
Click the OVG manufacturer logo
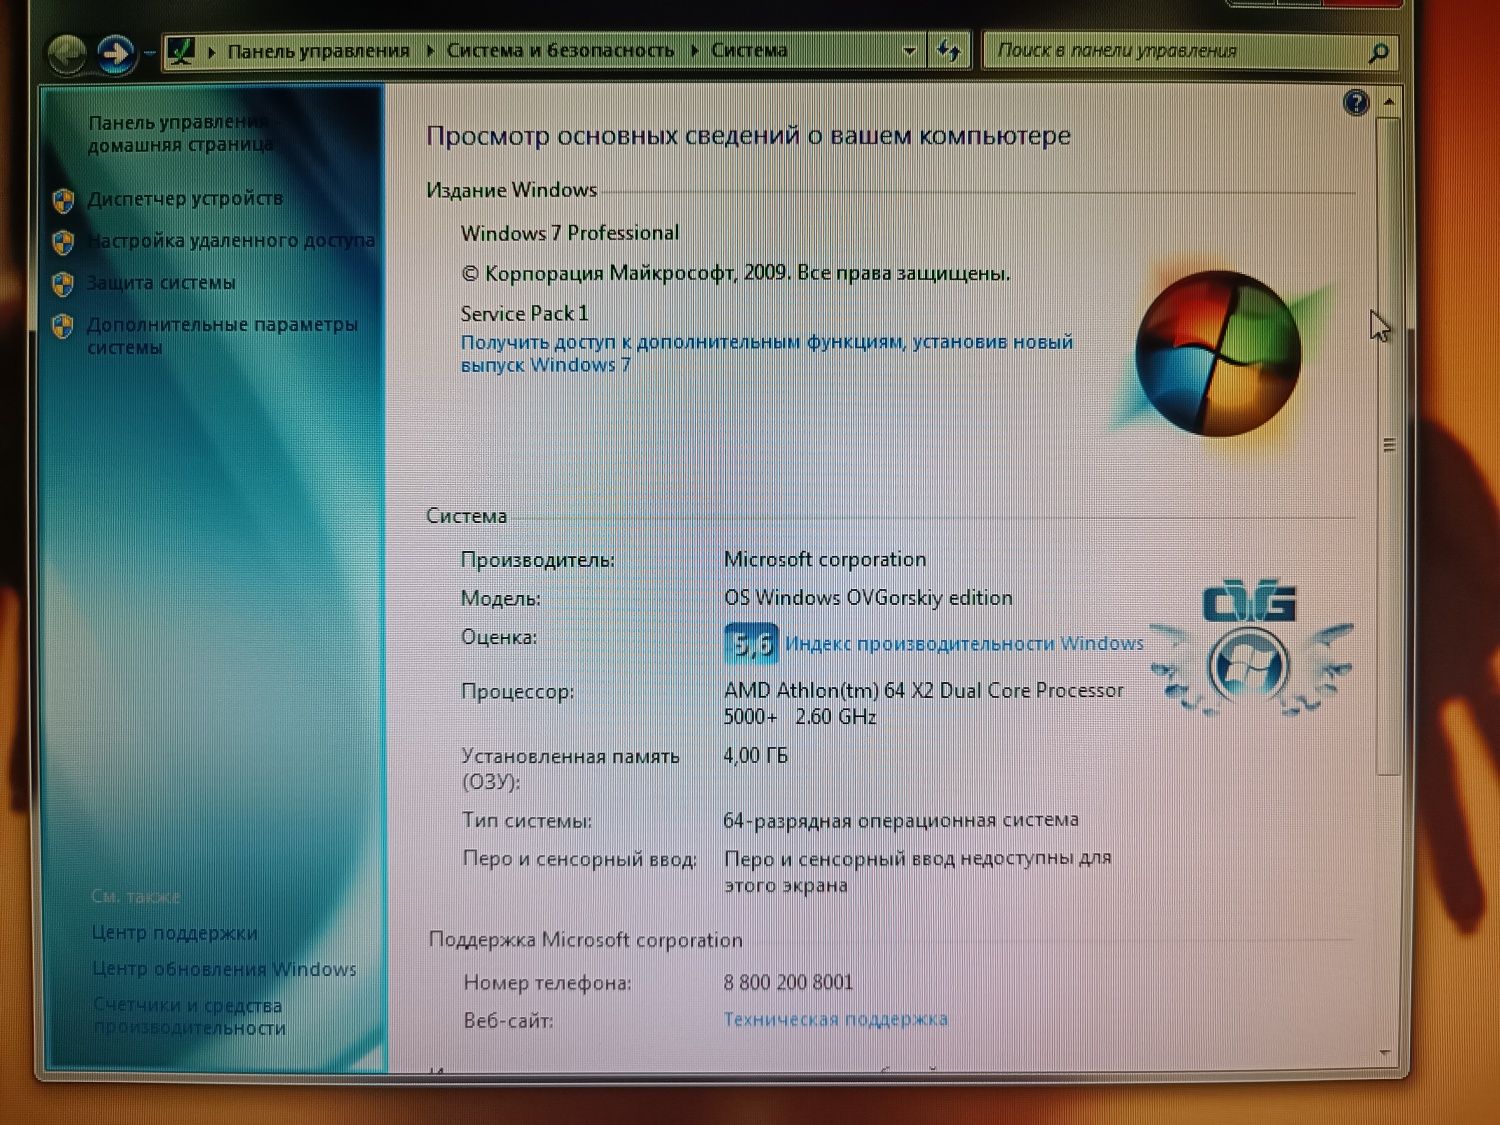1250,647
